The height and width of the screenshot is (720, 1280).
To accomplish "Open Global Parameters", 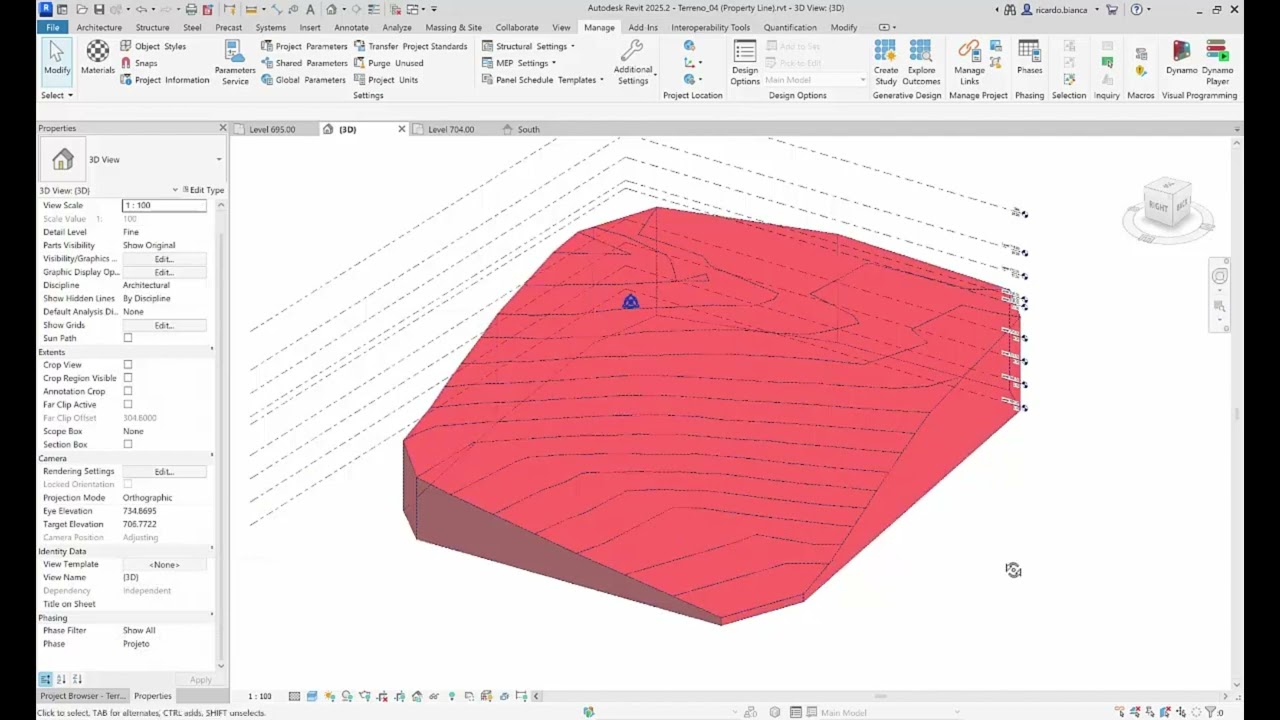I will (304, 80).
